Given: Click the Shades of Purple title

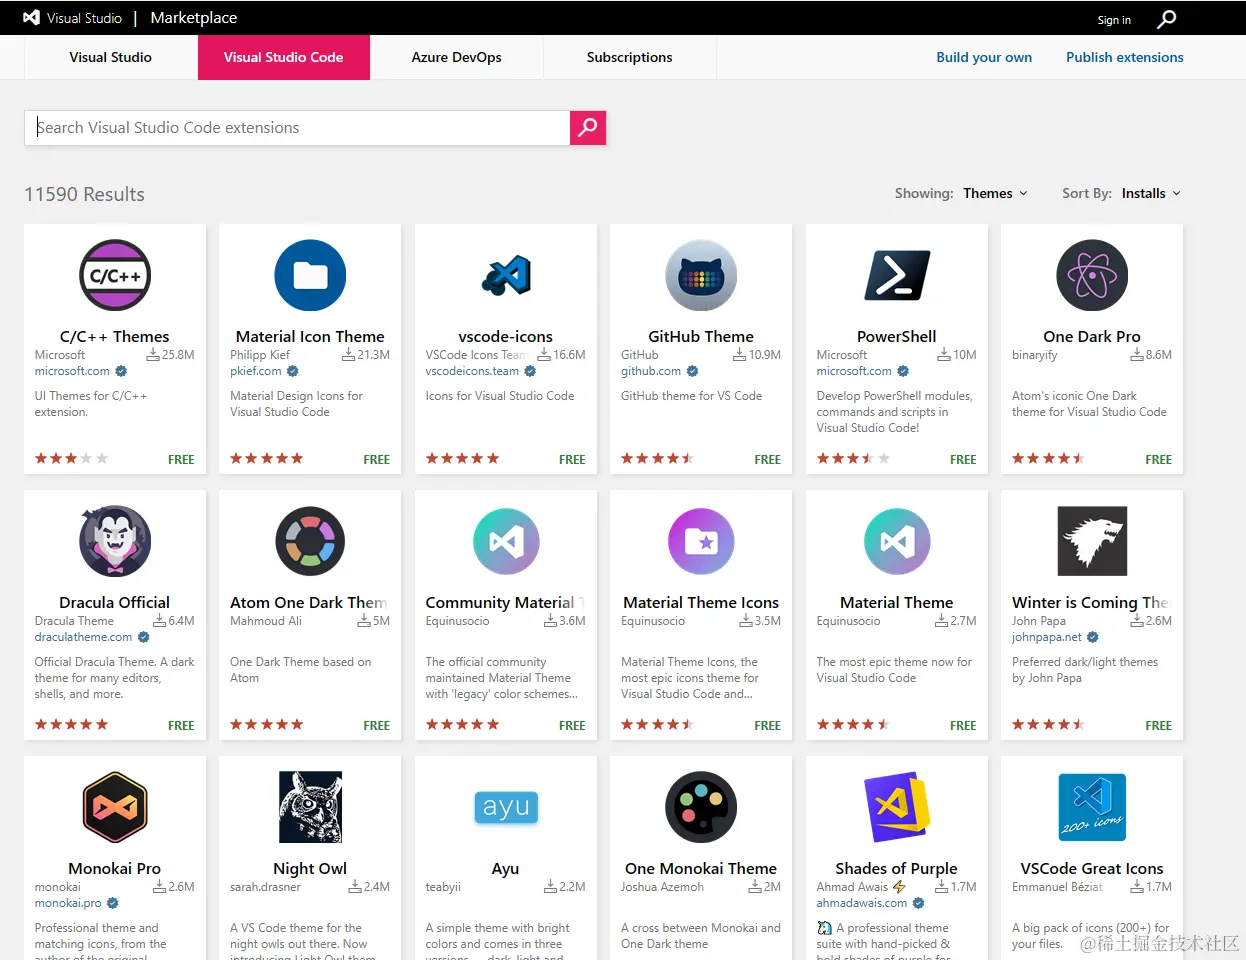Looking at the screenshot, I should [x=897, y=868].
